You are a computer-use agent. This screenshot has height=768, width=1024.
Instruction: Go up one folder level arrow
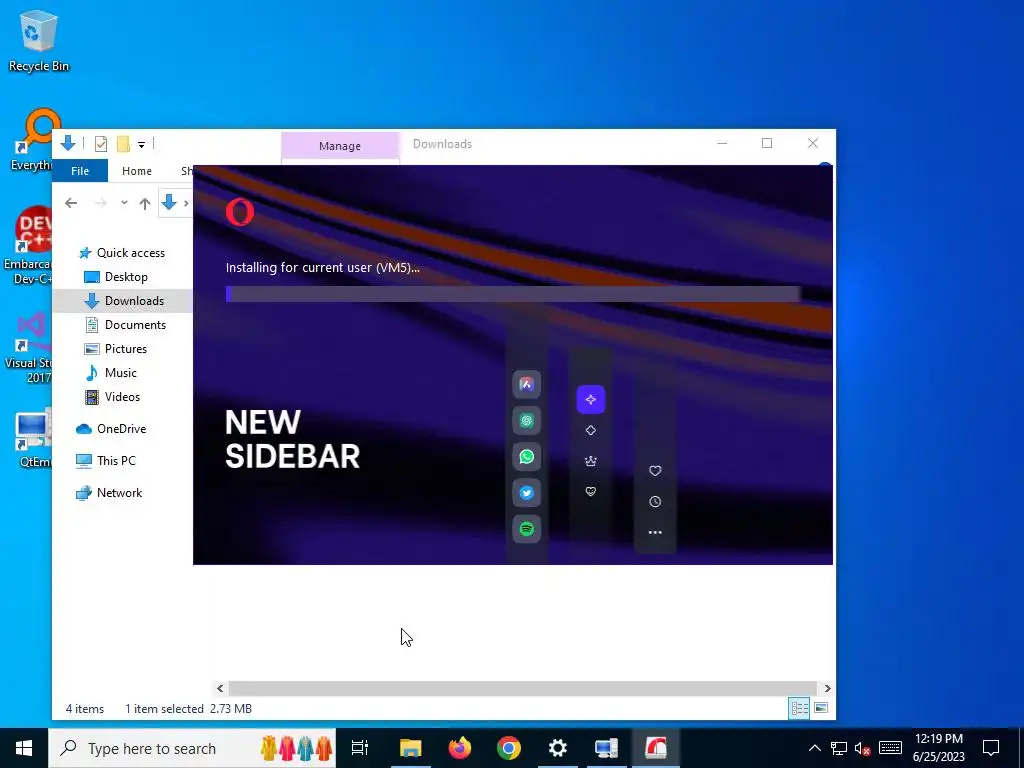145,203
